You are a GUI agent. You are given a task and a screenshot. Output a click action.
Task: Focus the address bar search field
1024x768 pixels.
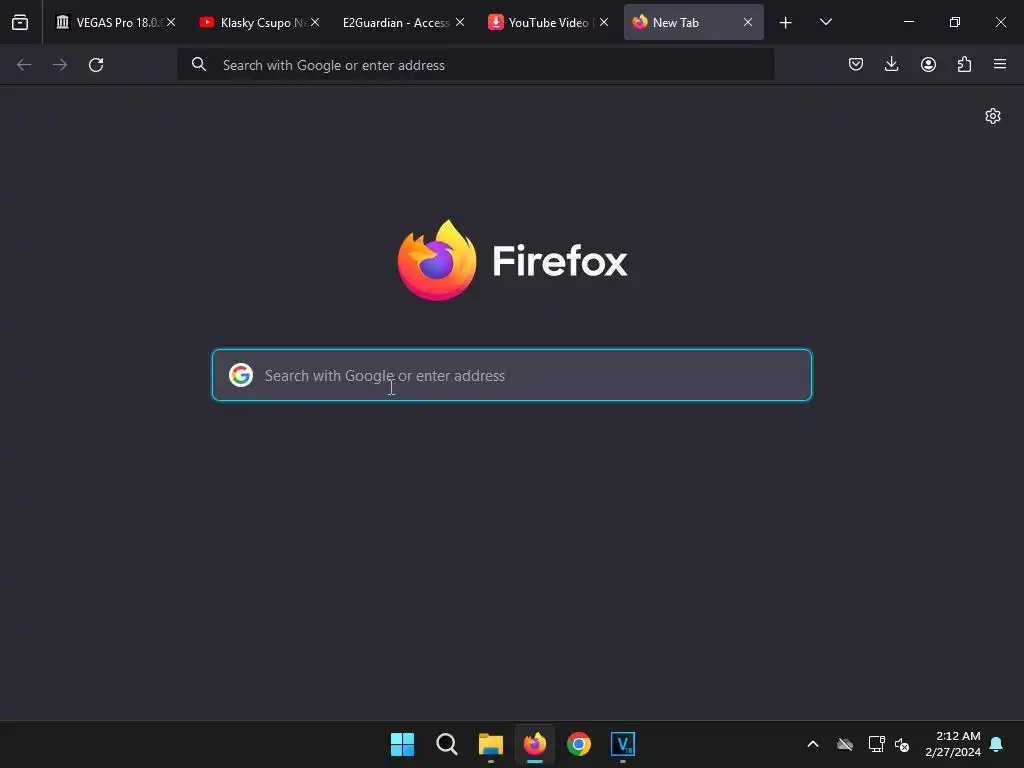point(476,65)
